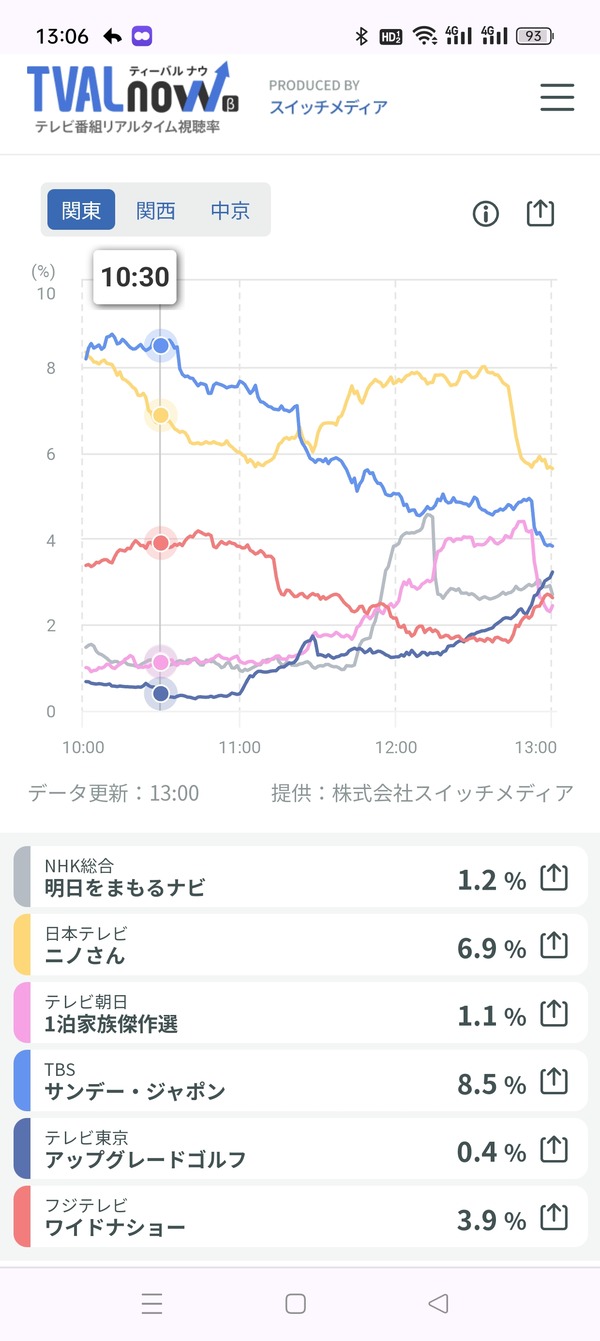The image size is (600, 1341).
Task: Share the TBS サンデー・ジャポン rating
Action: click(553, 1082)
